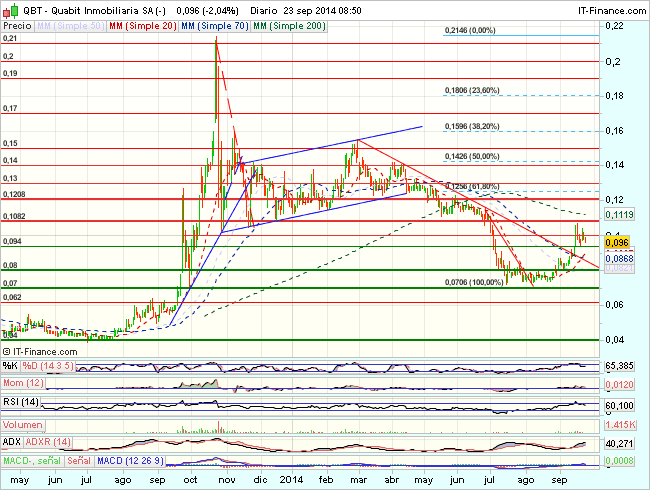Click the 0,1596 (38,20%) Fibonacci label
650x490 pixels.
point(472,126)
